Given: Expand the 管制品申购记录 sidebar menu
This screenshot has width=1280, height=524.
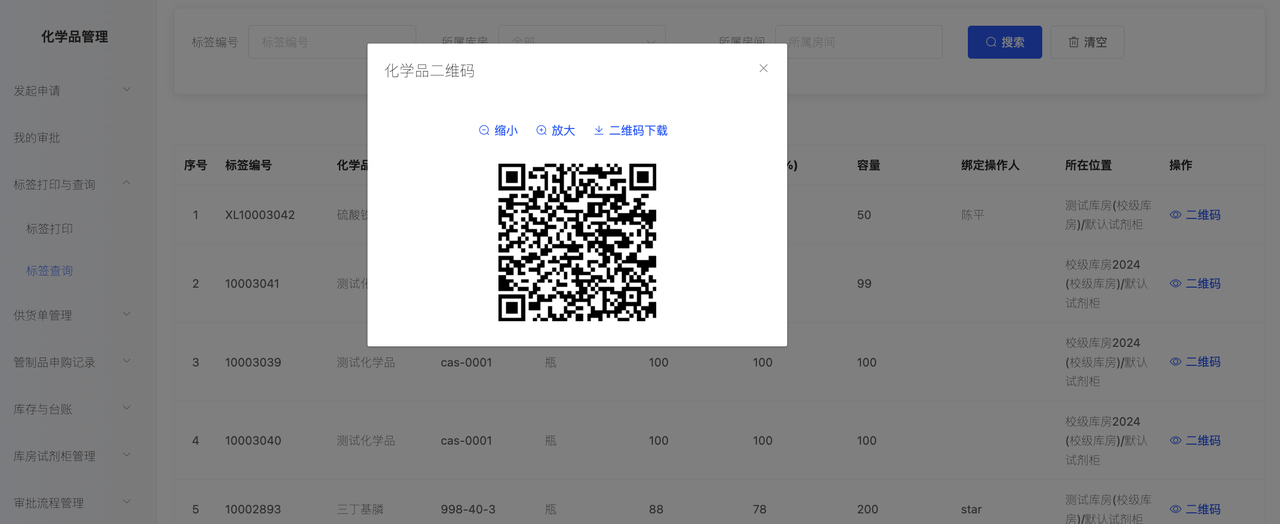Looking at the screenshot, I should click(78, 362).
